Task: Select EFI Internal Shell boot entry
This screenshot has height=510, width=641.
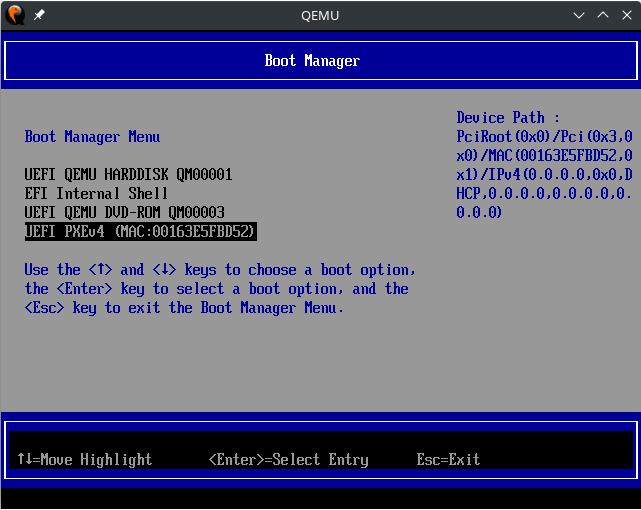Action: click(96, 193)
